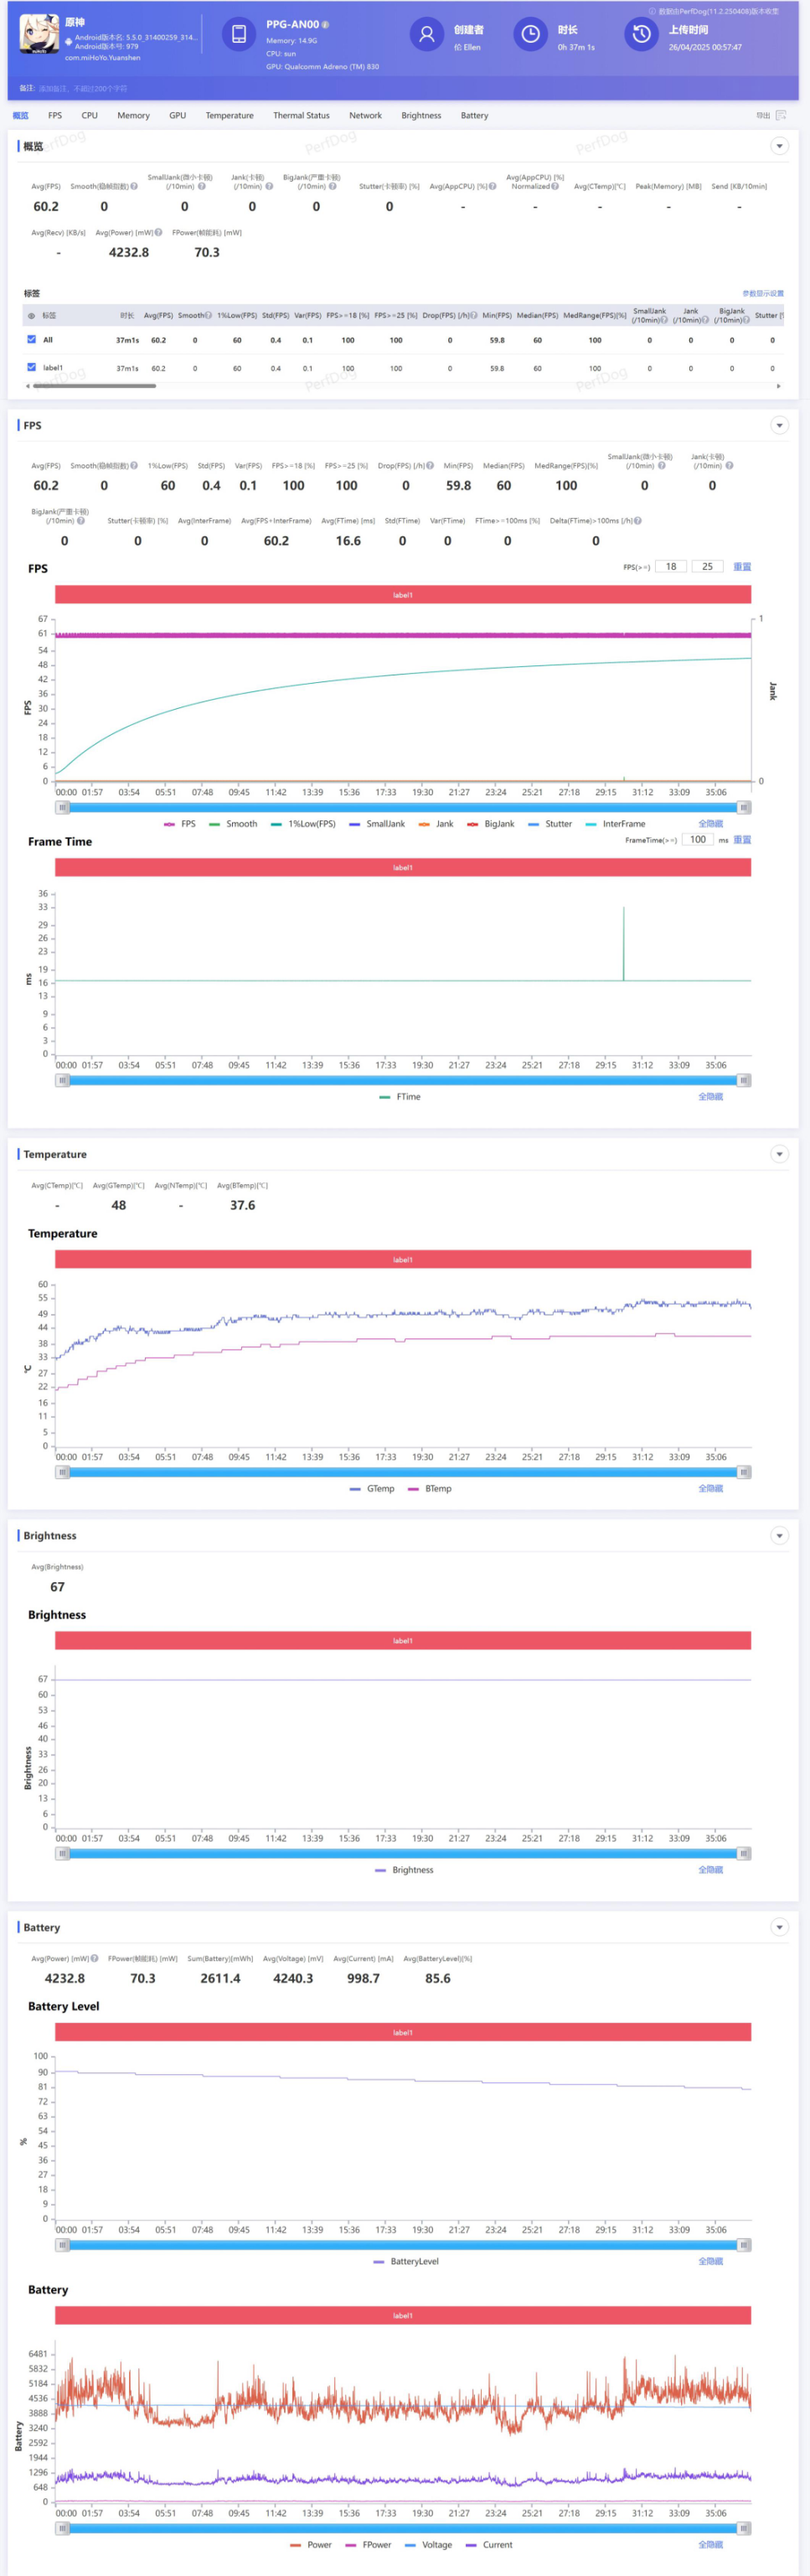Click Frame Time chart range slider right handle
The height and width of the screenshot is (2576, 810).
[743, 1081]
